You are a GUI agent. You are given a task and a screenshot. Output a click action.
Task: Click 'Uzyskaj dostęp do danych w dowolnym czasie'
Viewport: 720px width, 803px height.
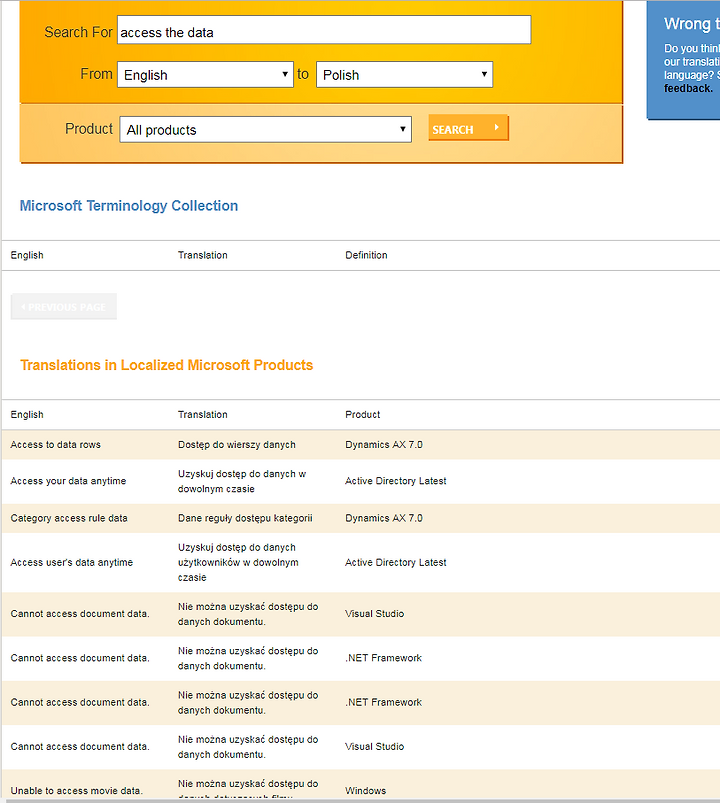coord(242,481)
